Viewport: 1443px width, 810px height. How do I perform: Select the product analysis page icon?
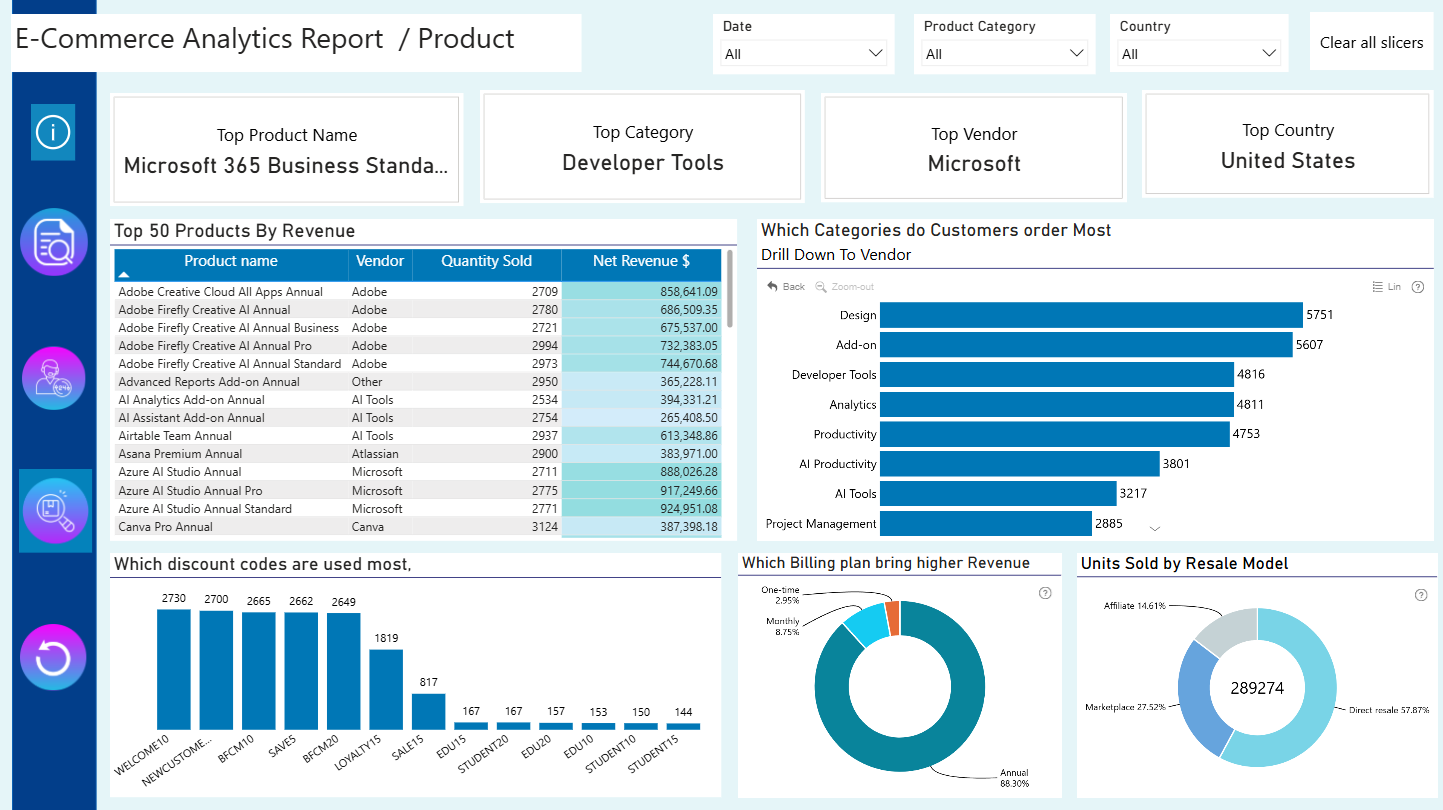pos(55,510)
